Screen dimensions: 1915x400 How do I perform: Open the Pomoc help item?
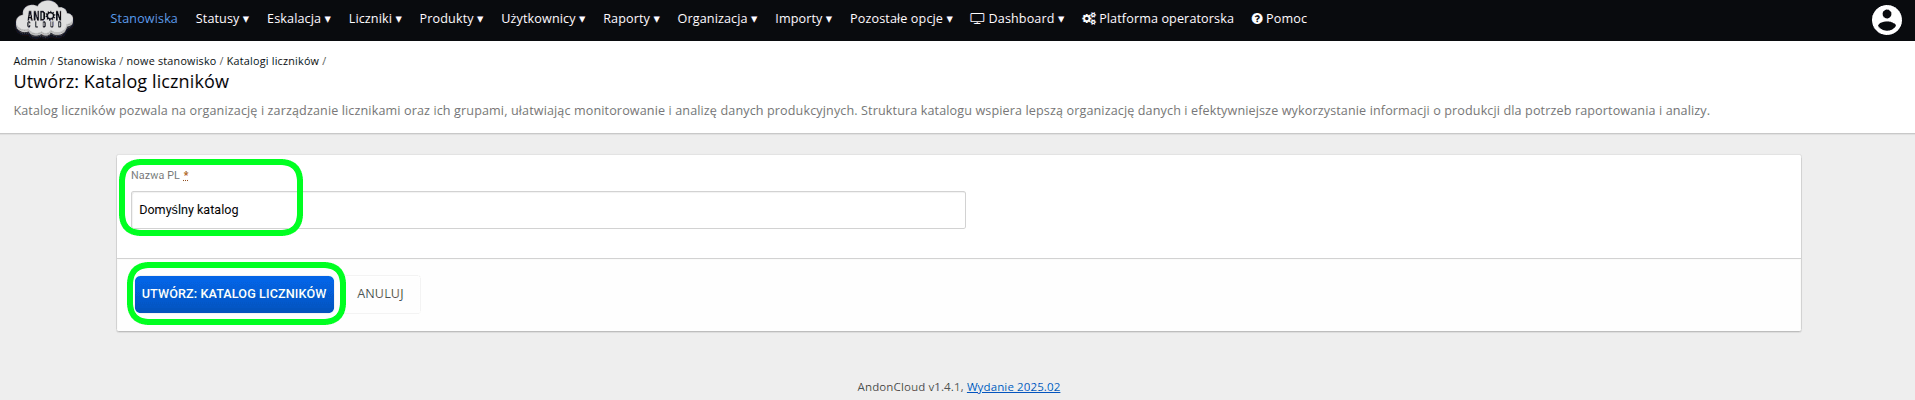click(x=1279, y=19)
